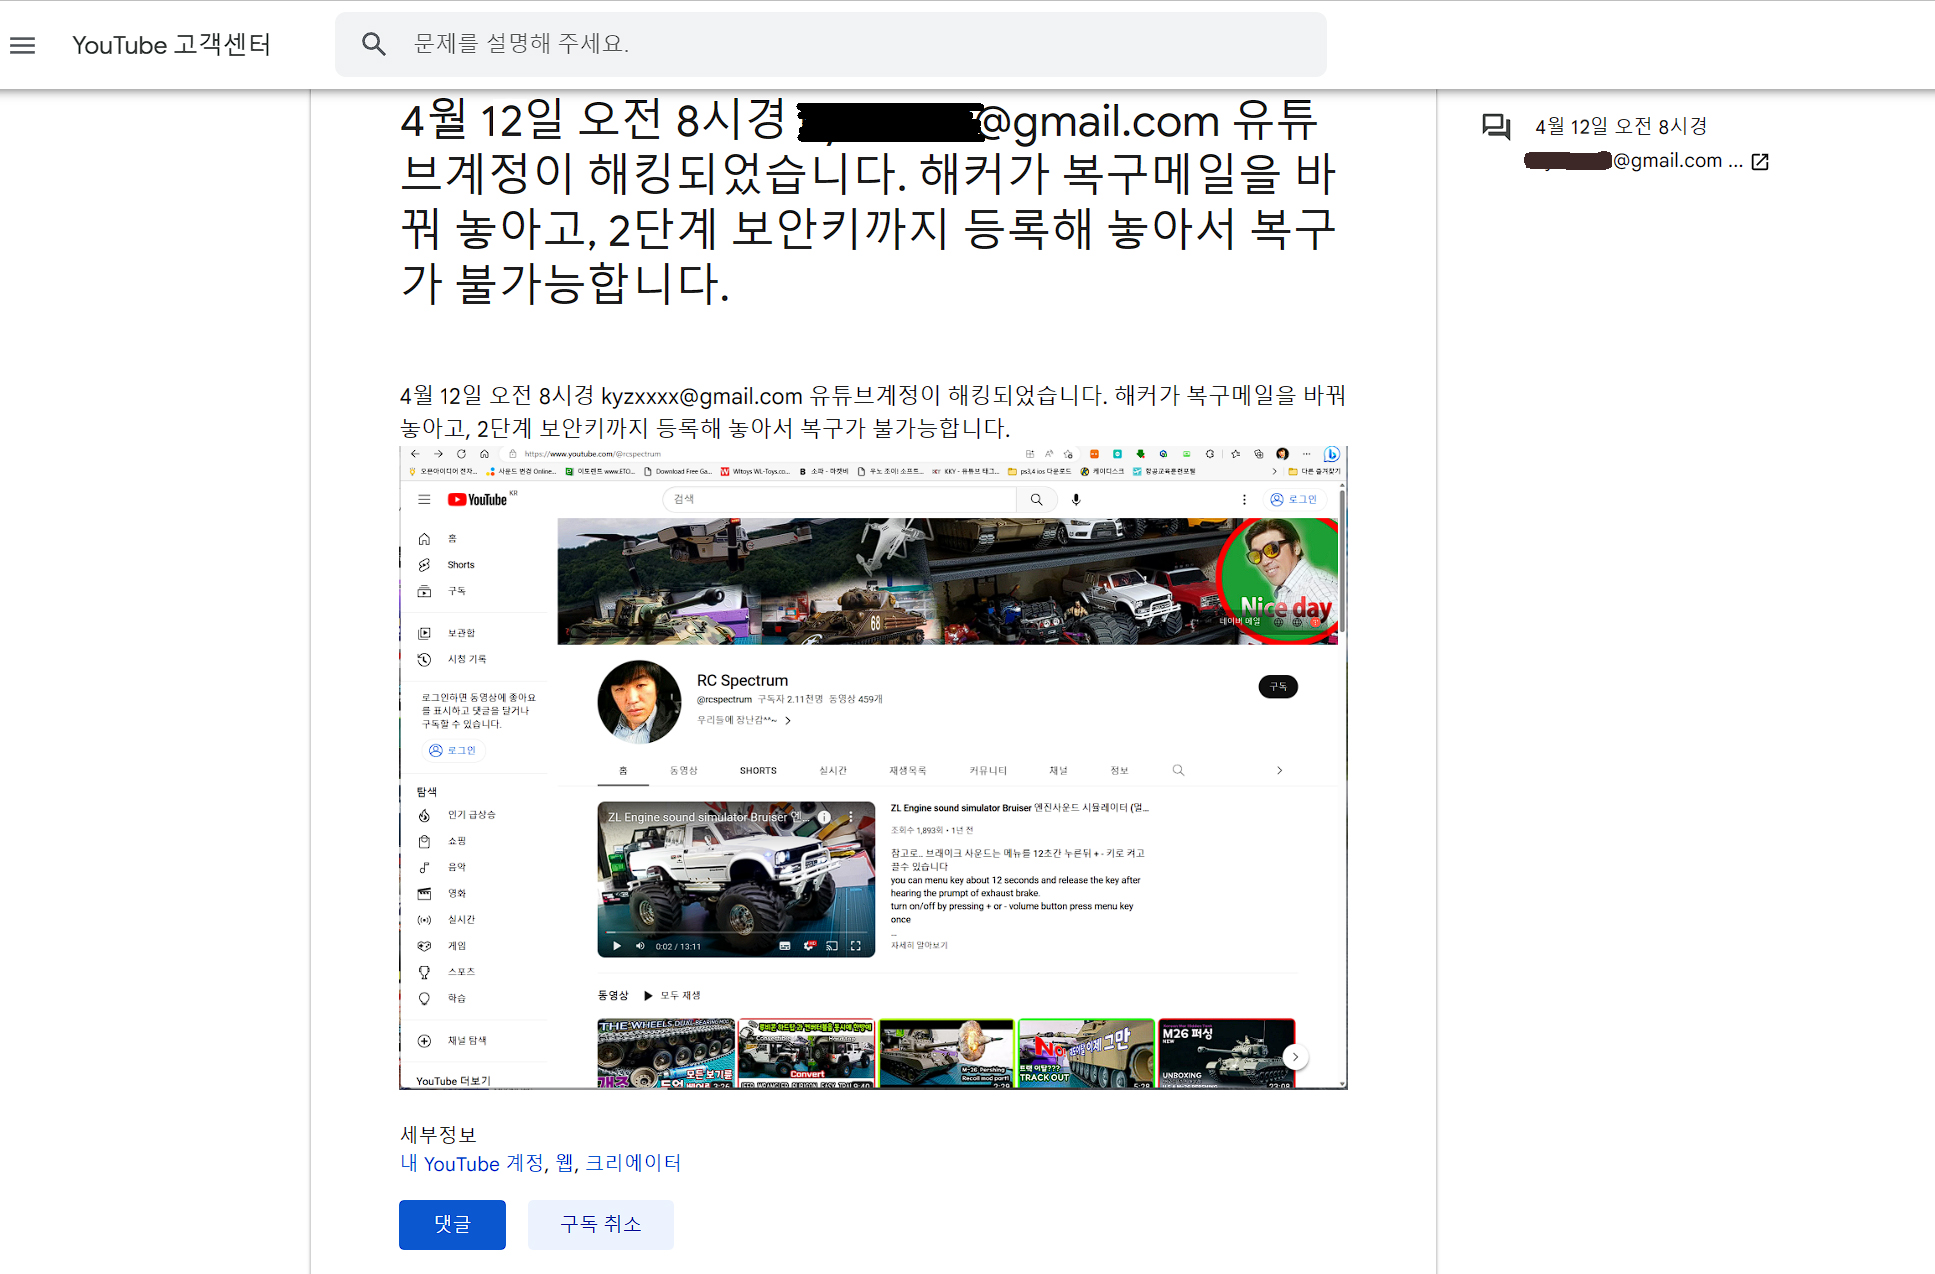Click the microphone voice search icon in screenshot

click(x=1076, y=499)
